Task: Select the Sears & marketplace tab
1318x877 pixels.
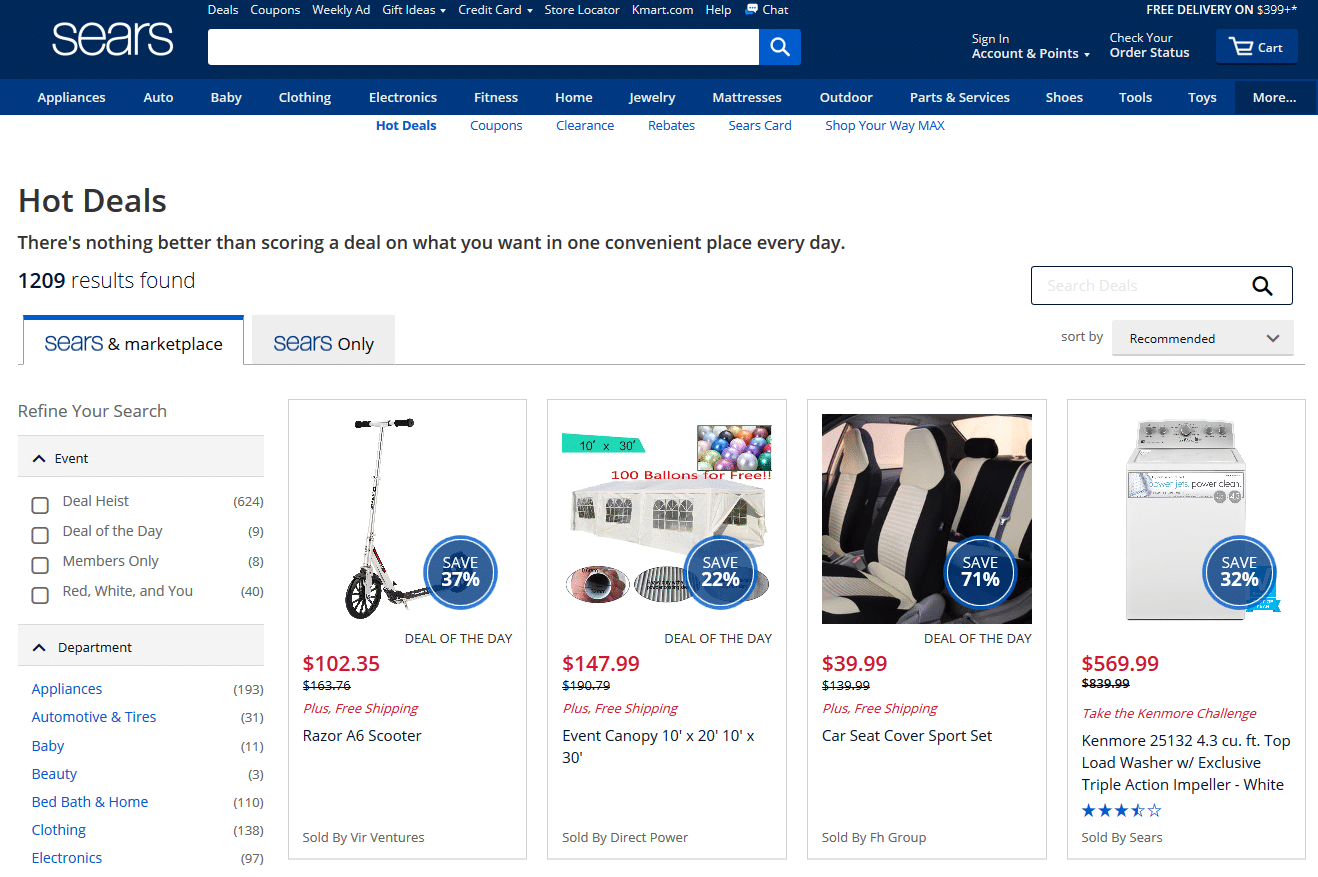Action: click(133, 342)
